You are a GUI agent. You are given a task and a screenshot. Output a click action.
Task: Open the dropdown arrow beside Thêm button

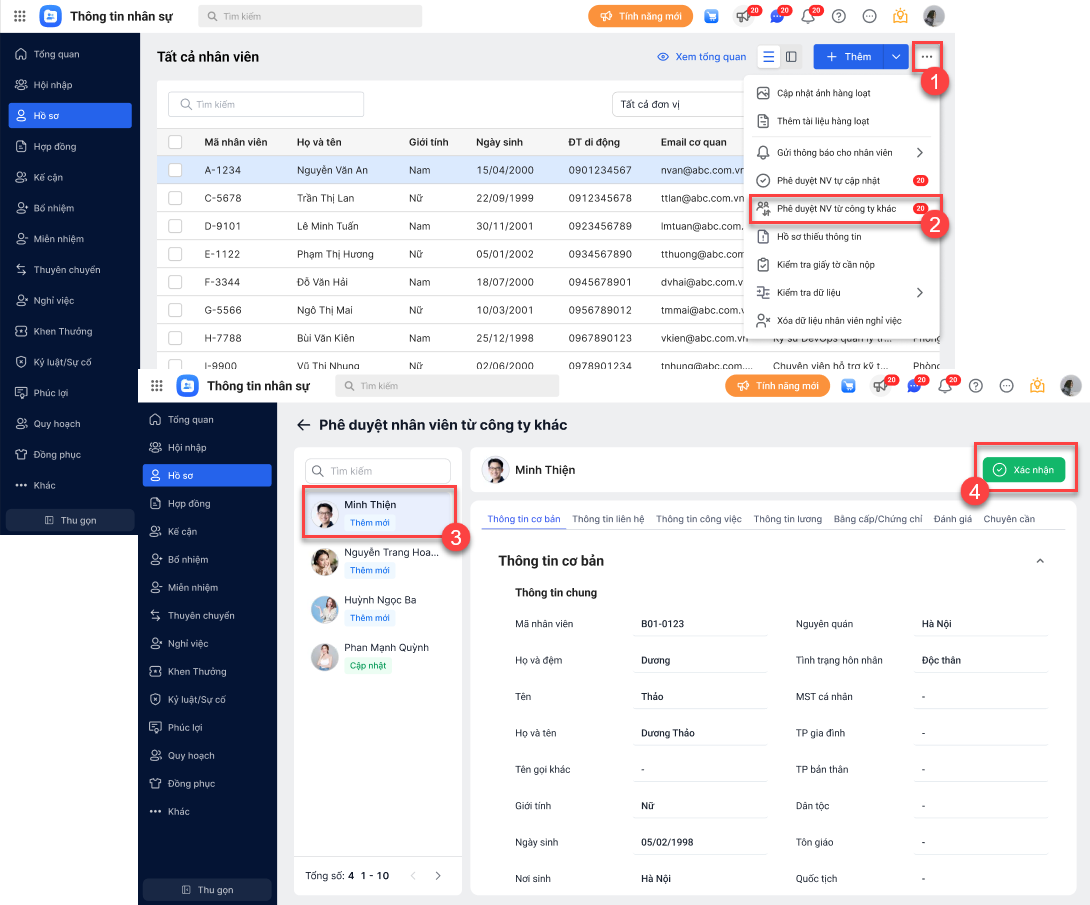point(896,57)
